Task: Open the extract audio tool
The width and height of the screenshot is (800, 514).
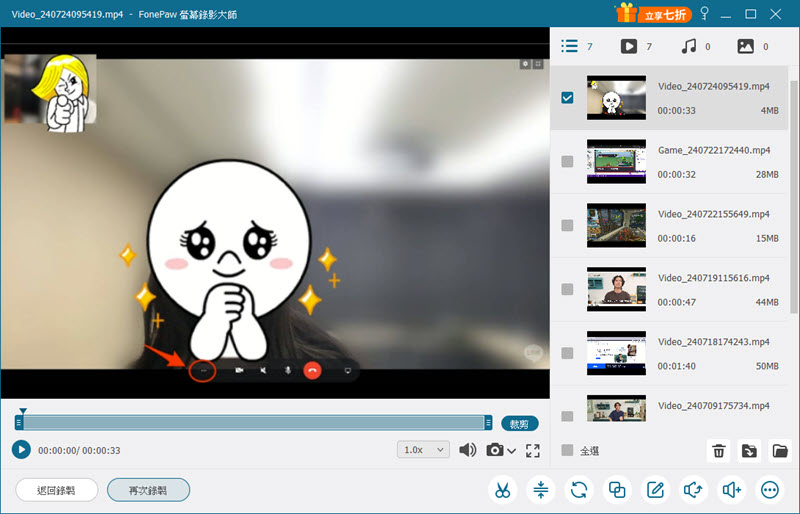Action: [693, 490]
